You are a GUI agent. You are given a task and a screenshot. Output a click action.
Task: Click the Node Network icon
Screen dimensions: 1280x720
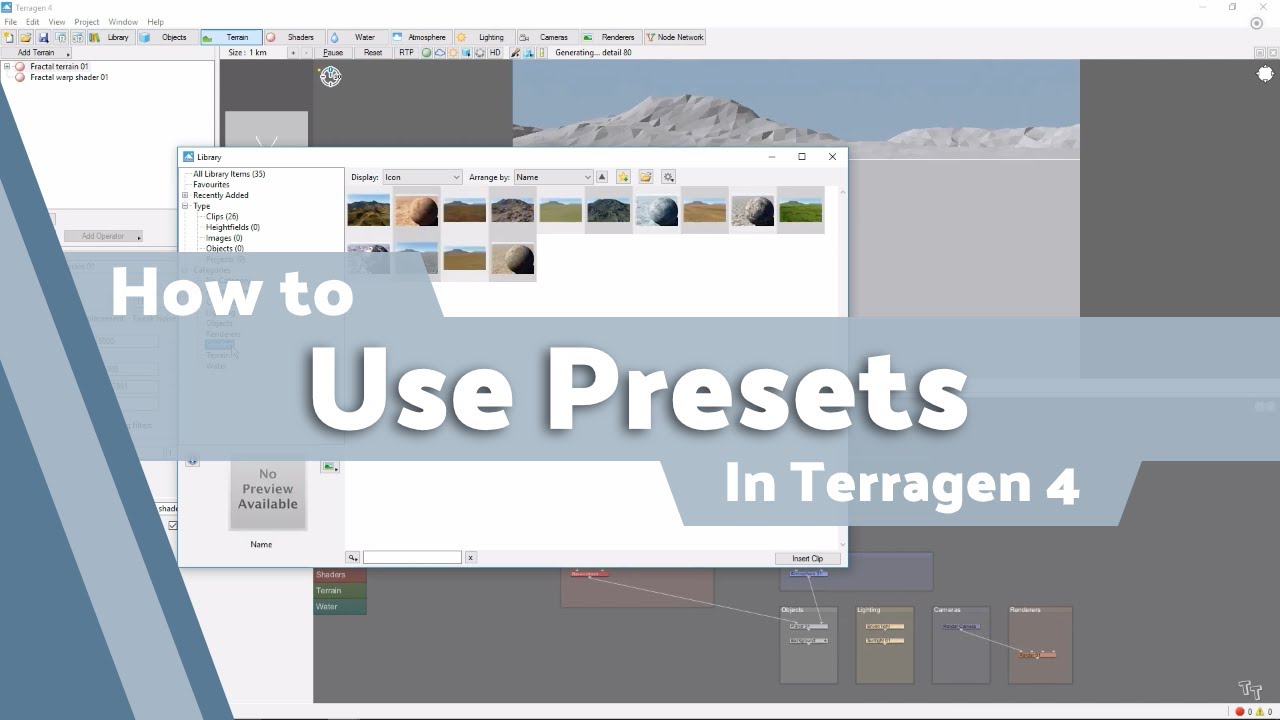click(x=651, y=37)
